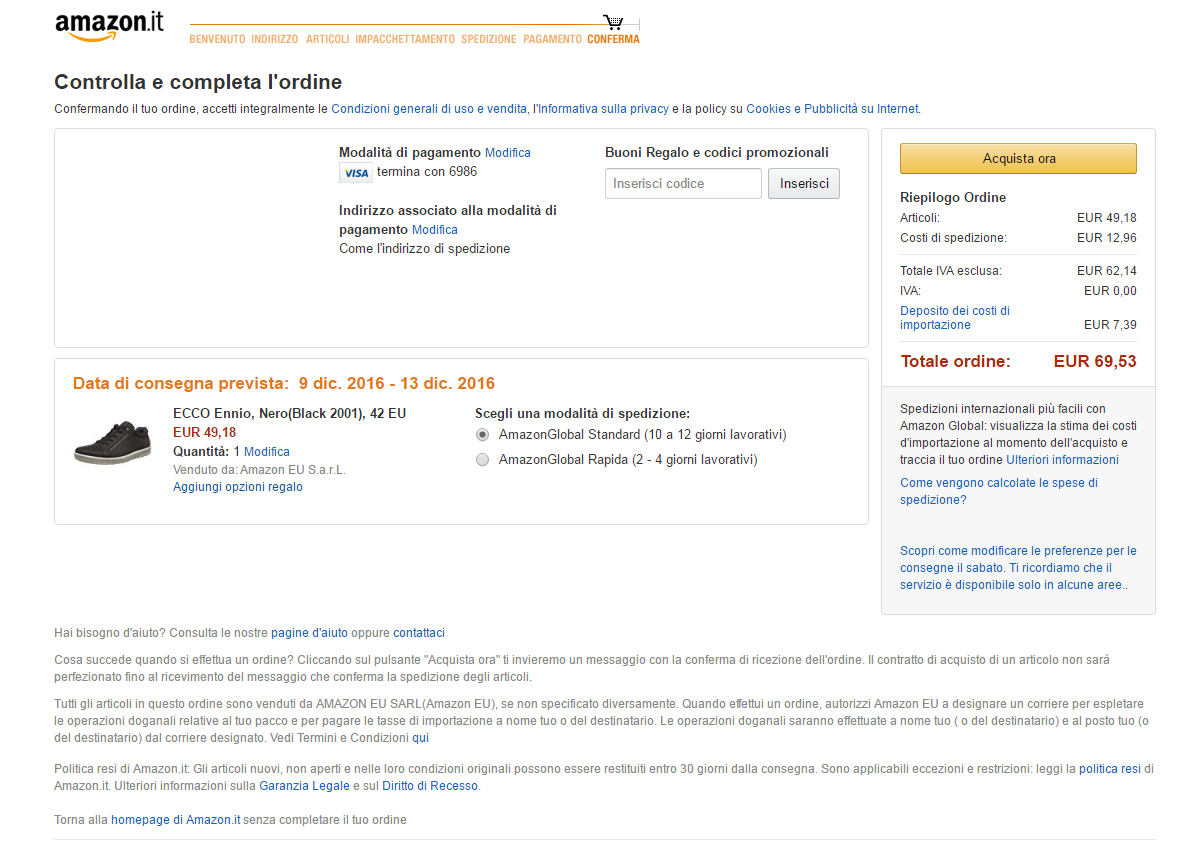The width and height of the screenshot is (1202, 849).
Task: Go to the SPEDIZIONE checkout step
Action: click(489, 39)
